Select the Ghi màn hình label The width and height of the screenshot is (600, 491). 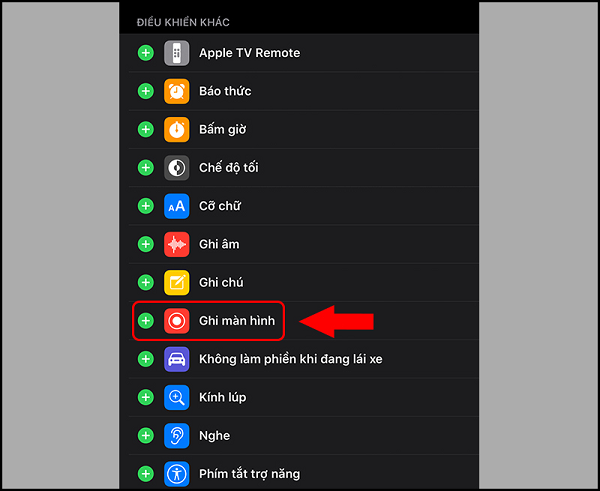coord(237,321)
